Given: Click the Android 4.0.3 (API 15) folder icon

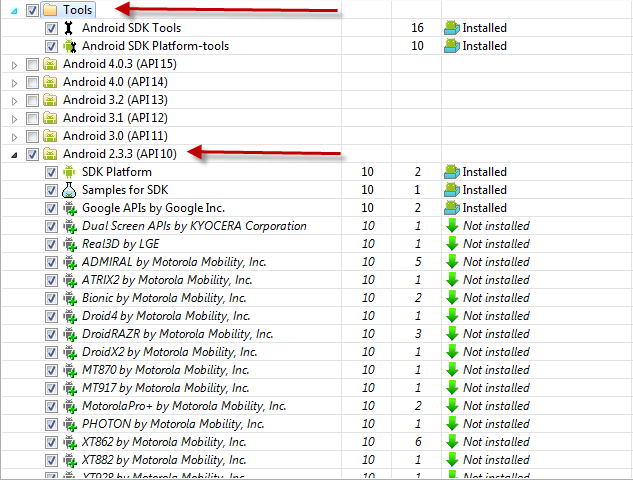Looking at the screenshot, I should [x=50, y=64].
